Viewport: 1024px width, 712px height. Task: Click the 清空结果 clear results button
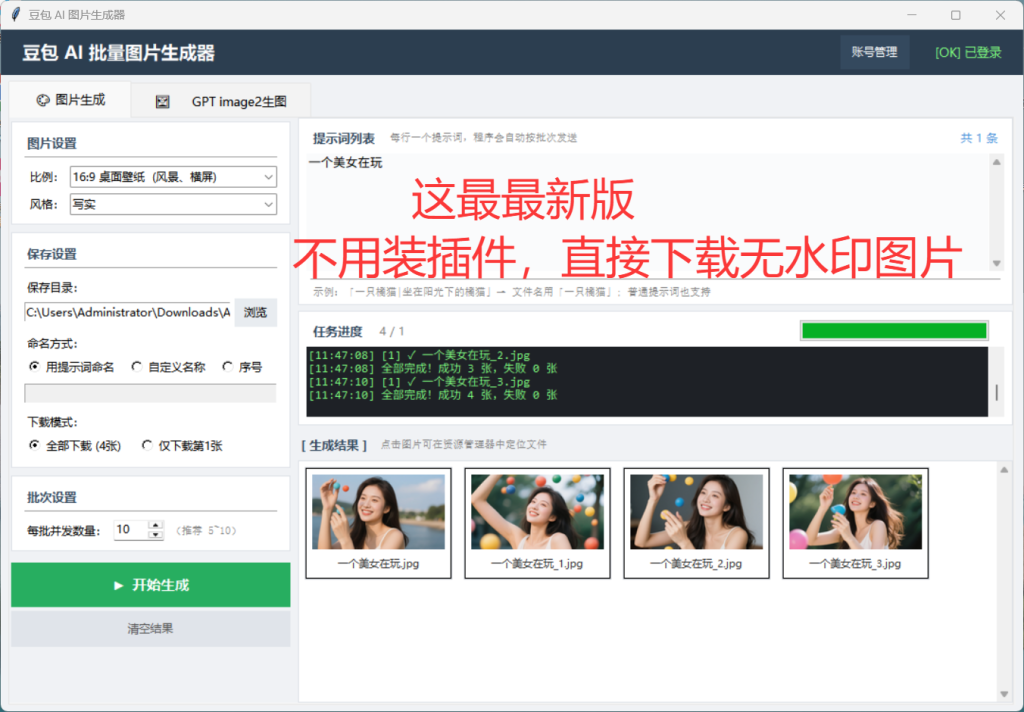click(151, 628)
